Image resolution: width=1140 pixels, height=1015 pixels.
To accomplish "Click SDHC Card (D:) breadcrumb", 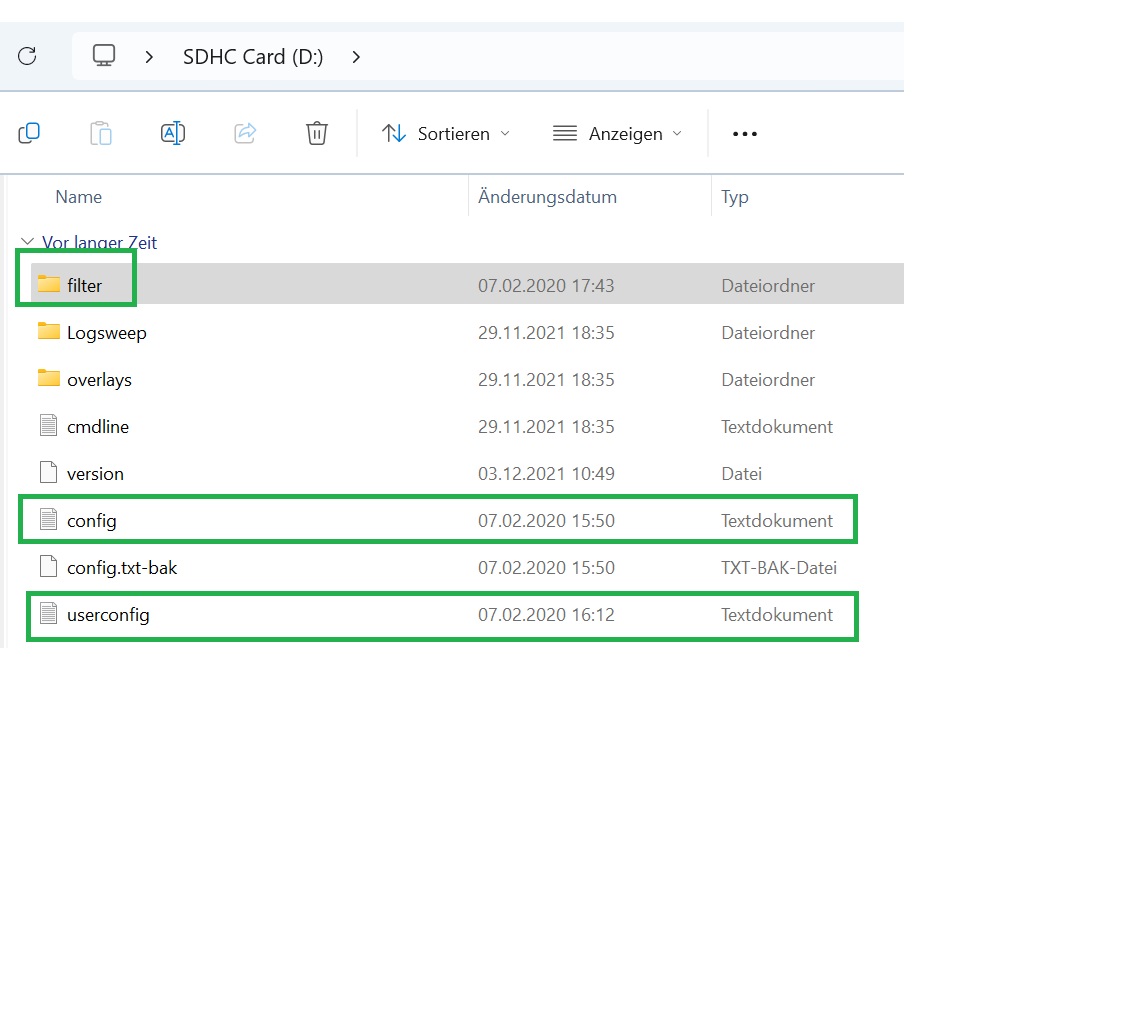I will (x=253, y=57).
